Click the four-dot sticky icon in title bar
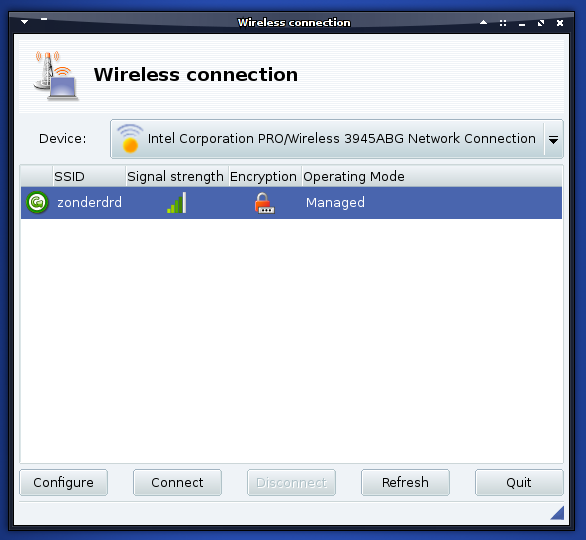This screenshot has width=586, height=540. [x=503, y=23]
